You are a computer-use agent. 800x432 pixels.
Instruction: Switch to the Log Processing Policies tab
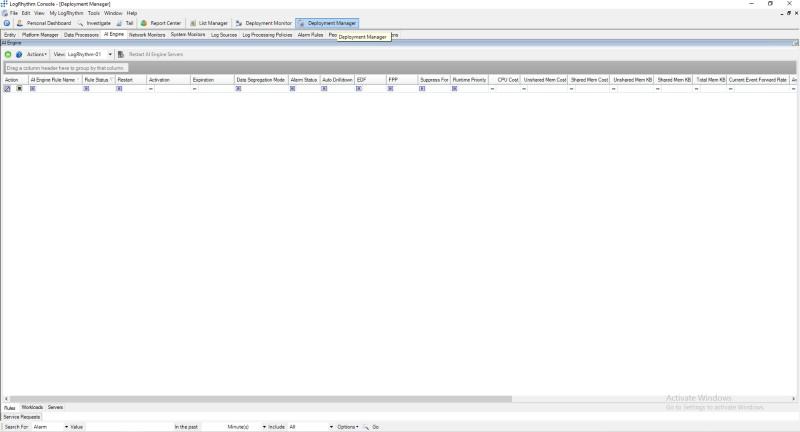(x=267, y=35)
